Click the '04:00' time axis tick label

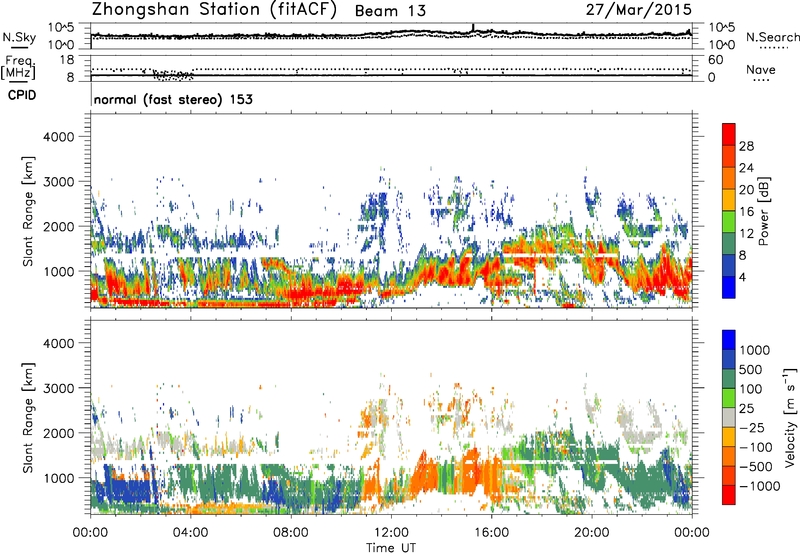[x=190, y=533]
